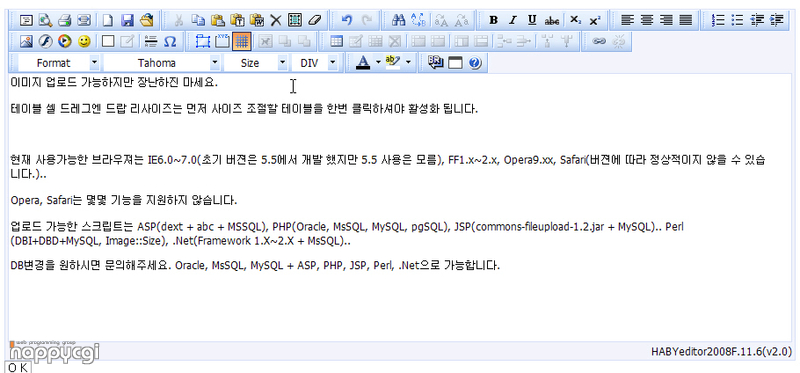Expand the DIV block dropdown

click(315, 63)
